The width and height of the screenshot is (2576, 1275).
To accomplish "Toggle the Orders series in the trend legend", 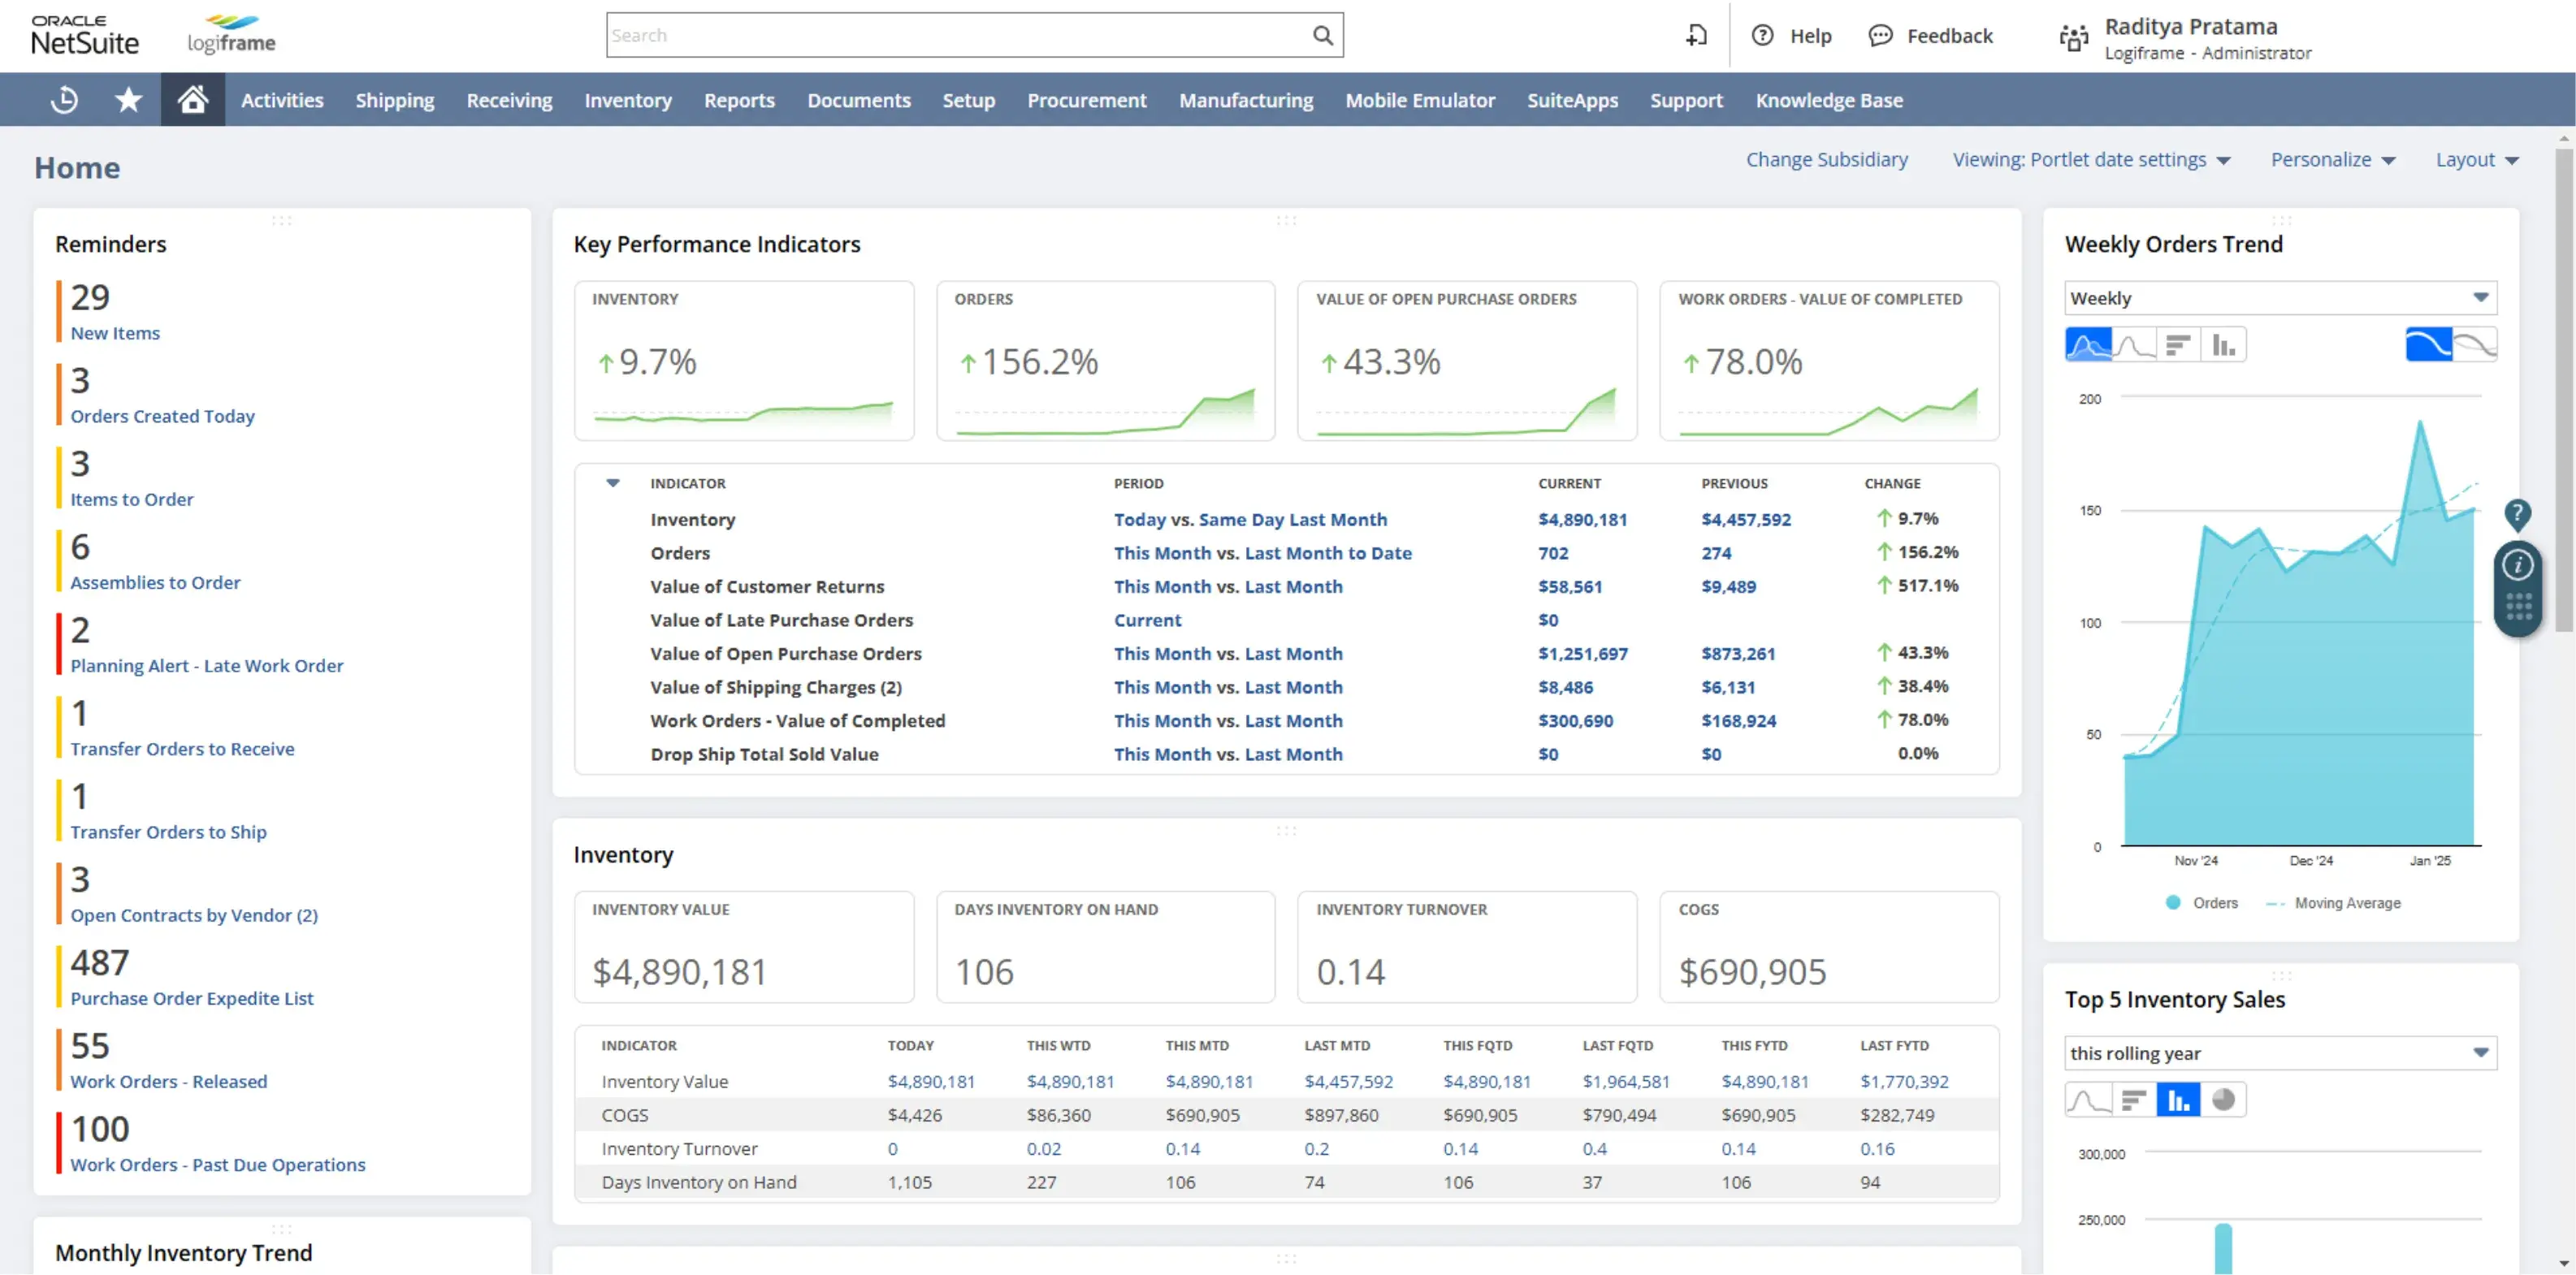I will tap(2204, 902).
